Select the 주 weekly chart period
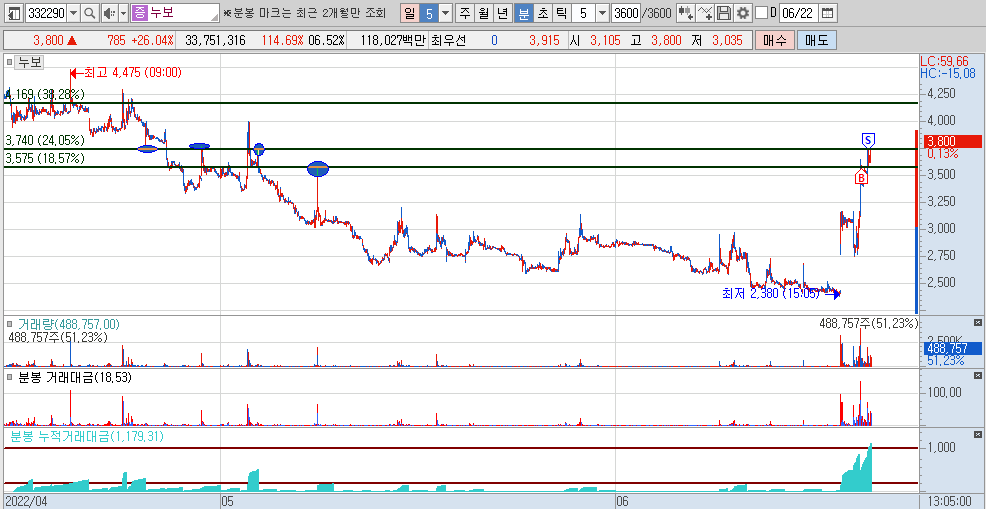 point(465,13)
